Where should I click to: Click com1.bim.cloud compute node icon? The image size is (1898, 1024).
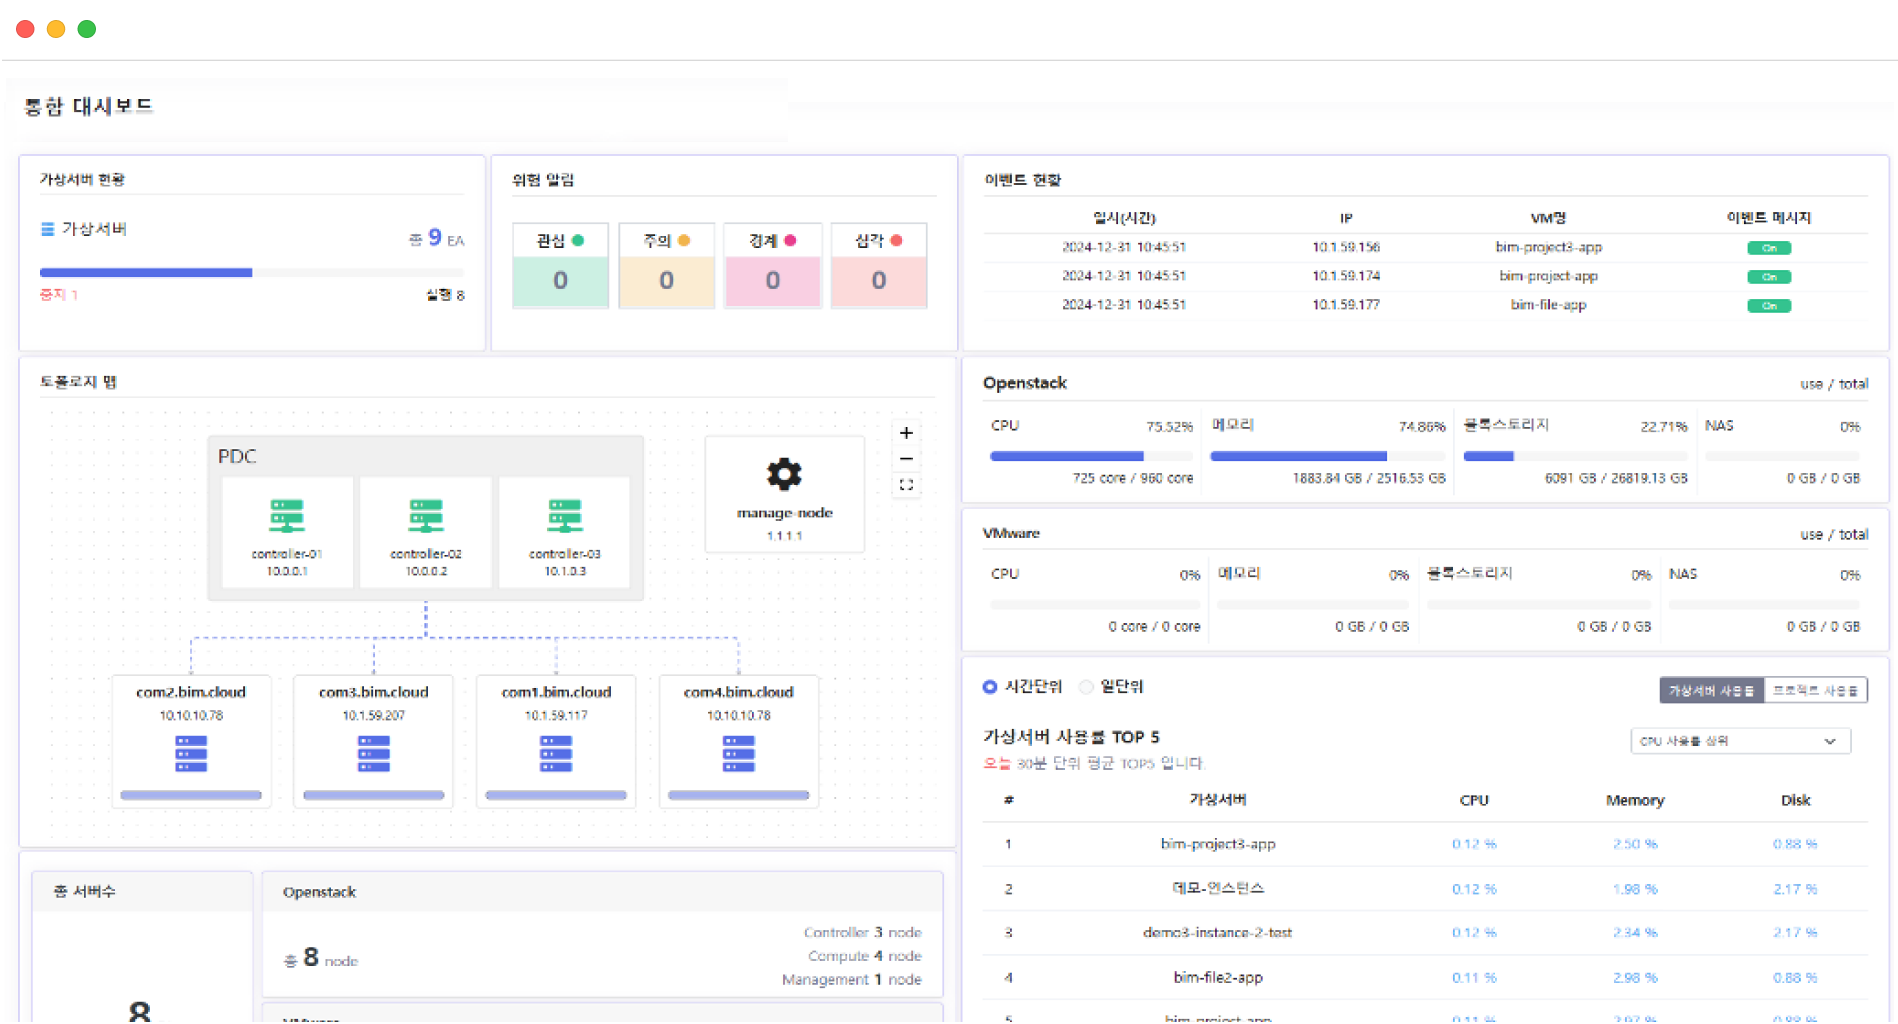[556, 754]
